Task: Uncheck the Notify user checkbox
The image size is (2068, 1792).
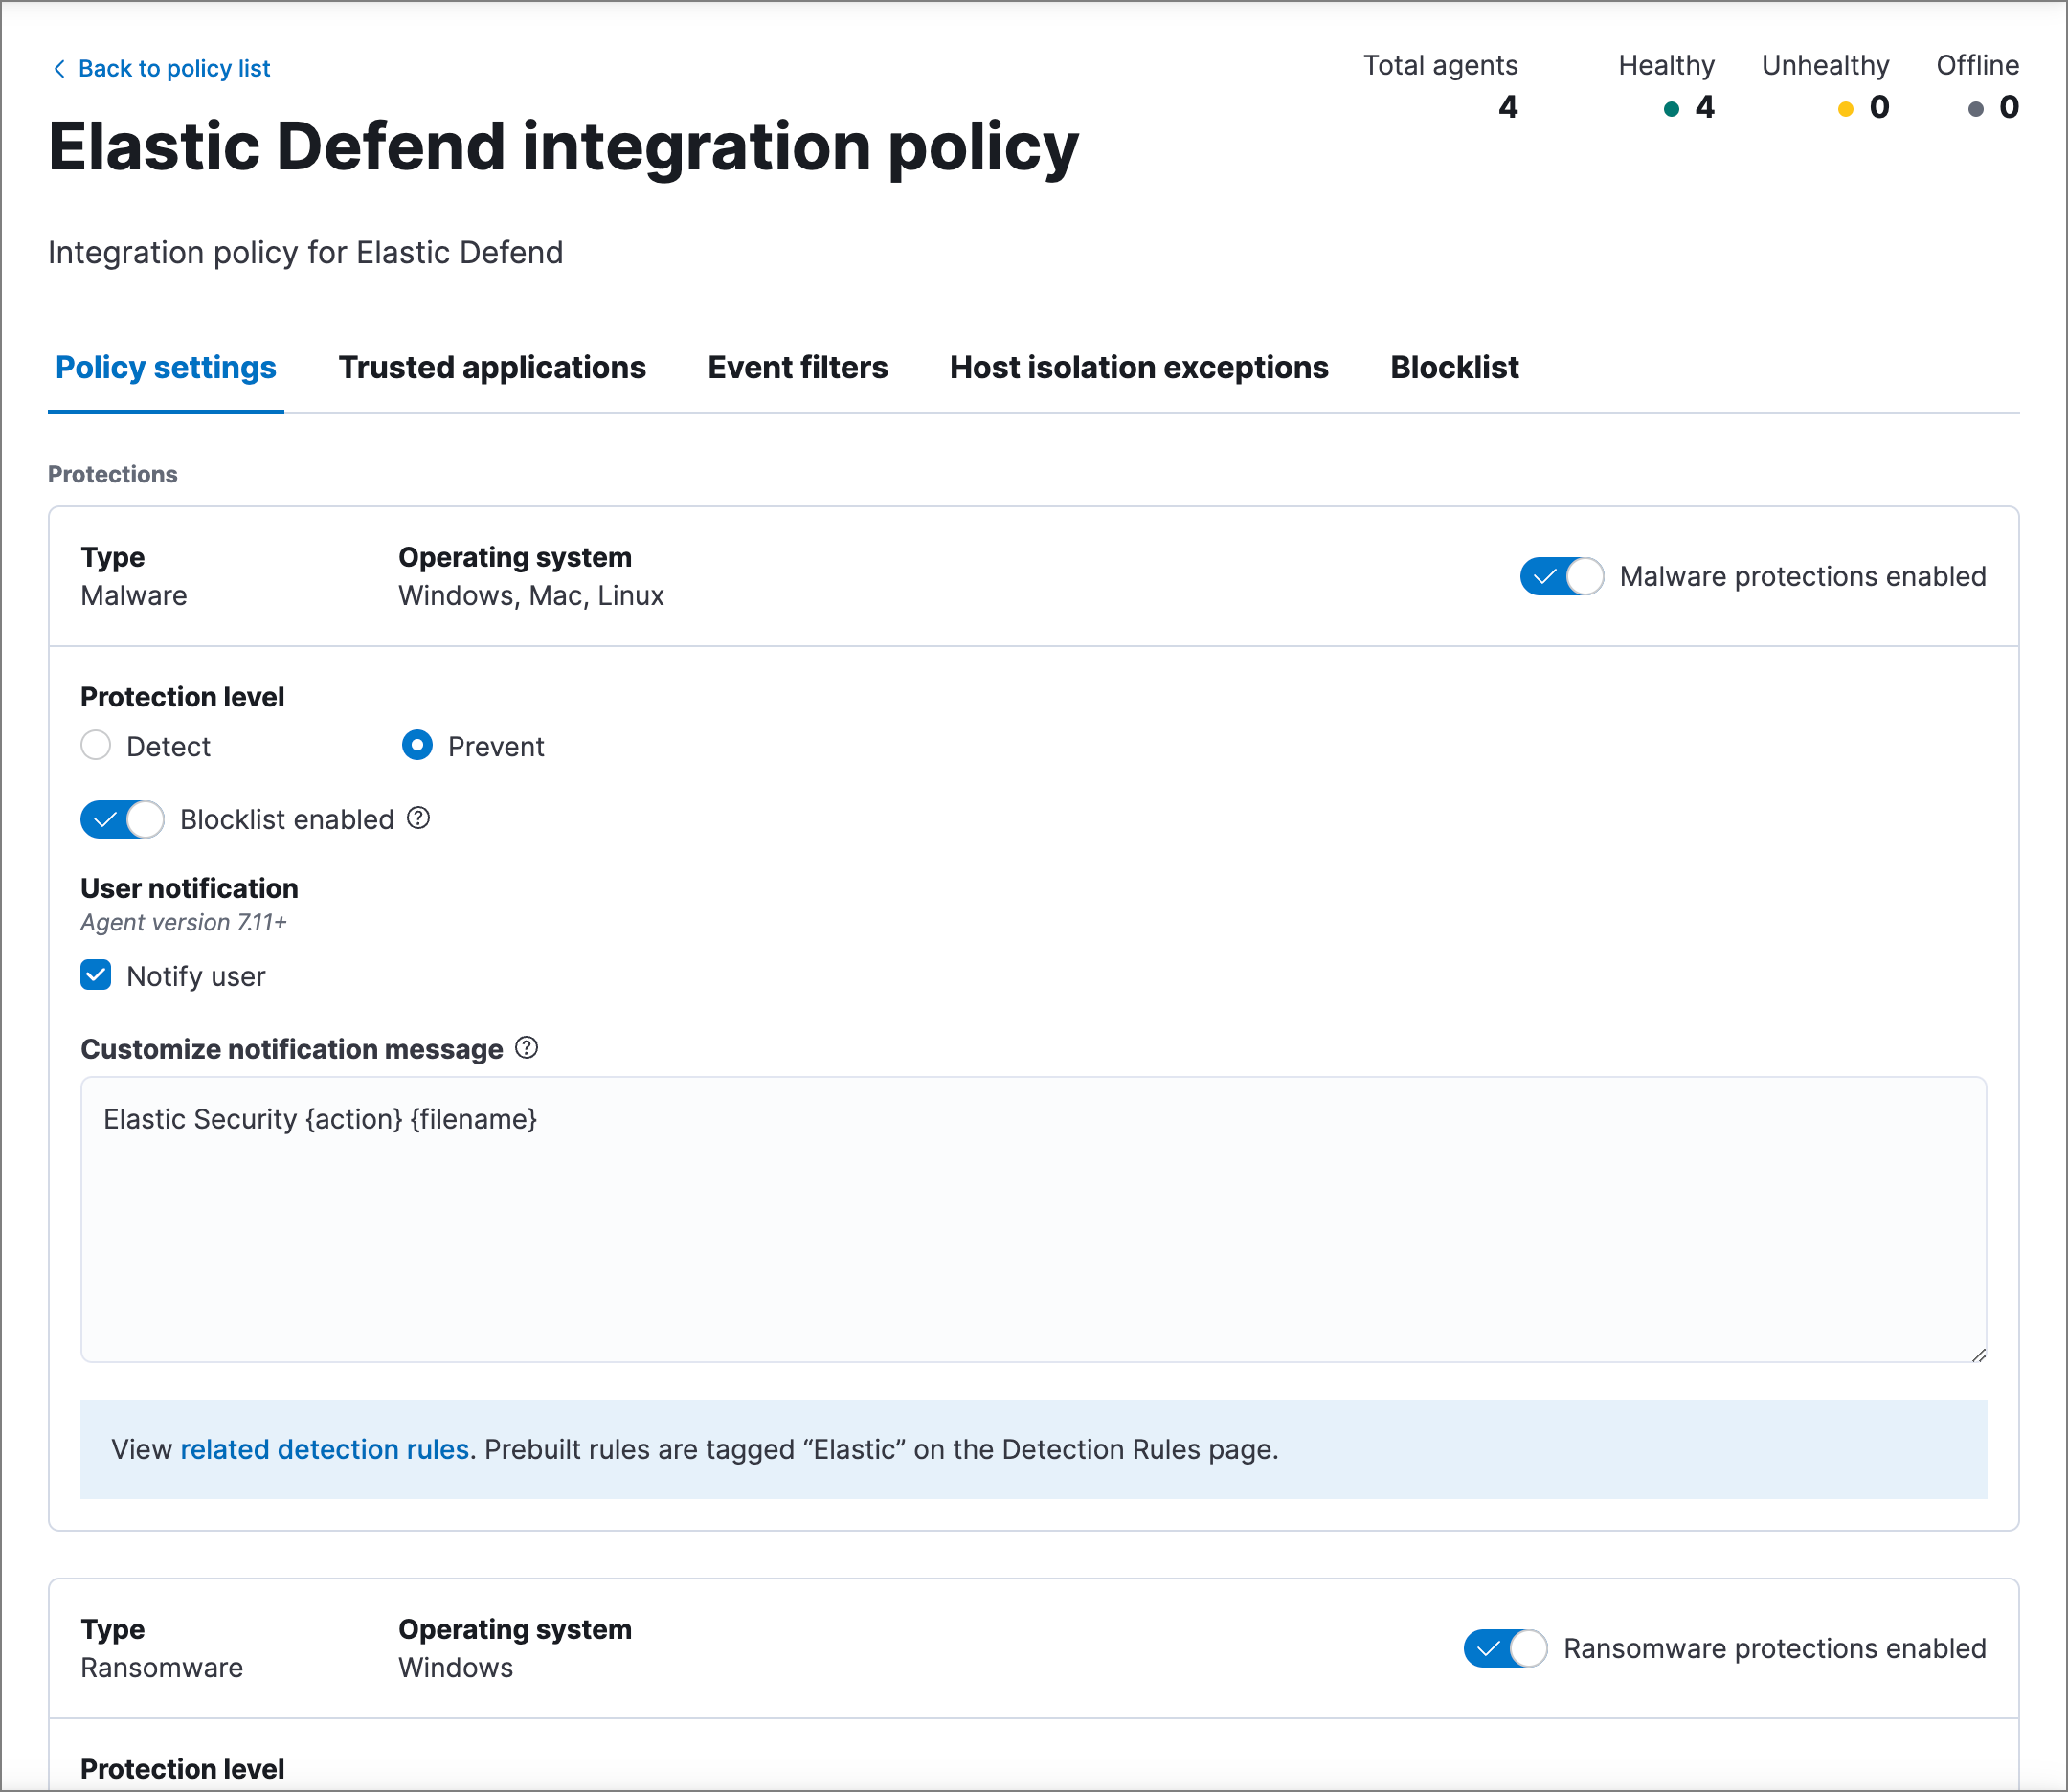Action: 96,975
